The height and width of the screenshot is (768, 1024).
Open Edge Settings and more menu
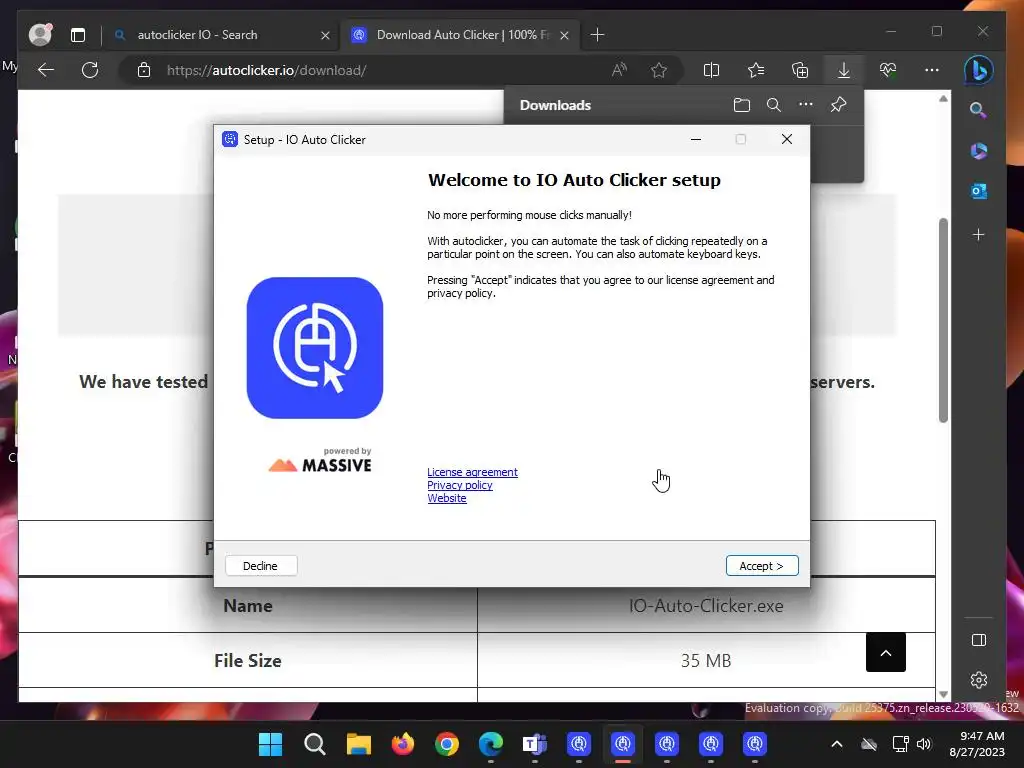[932, 70]
